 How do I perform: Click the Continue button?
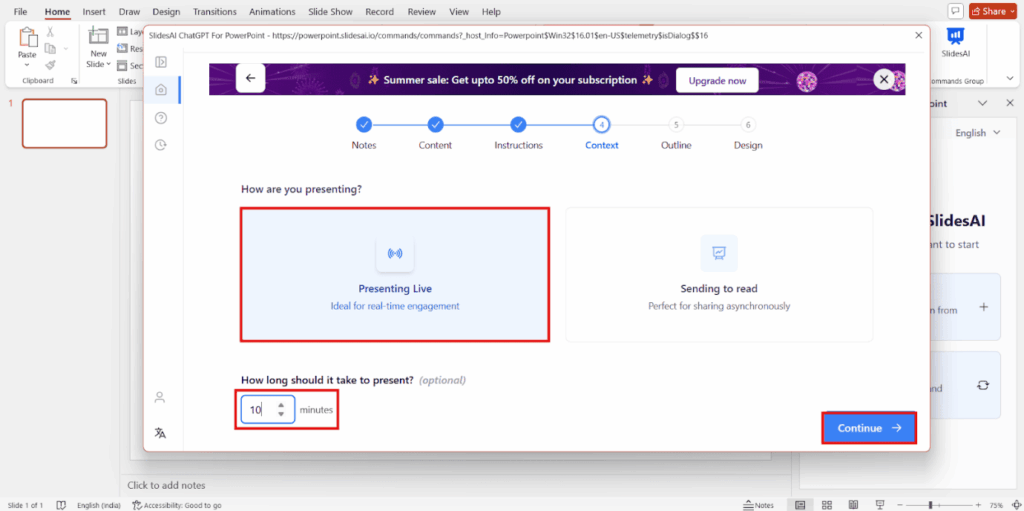868,428
